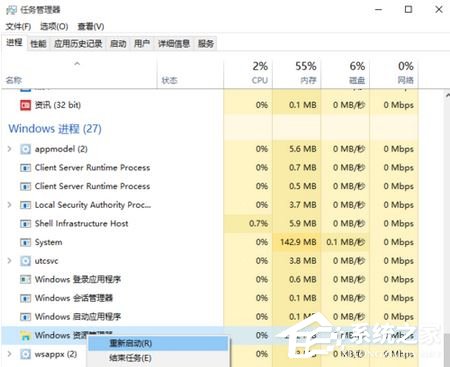Click the process list vertical scrollbar
Image resolution: width=450 pixels, height=367 pixels.
447,227
